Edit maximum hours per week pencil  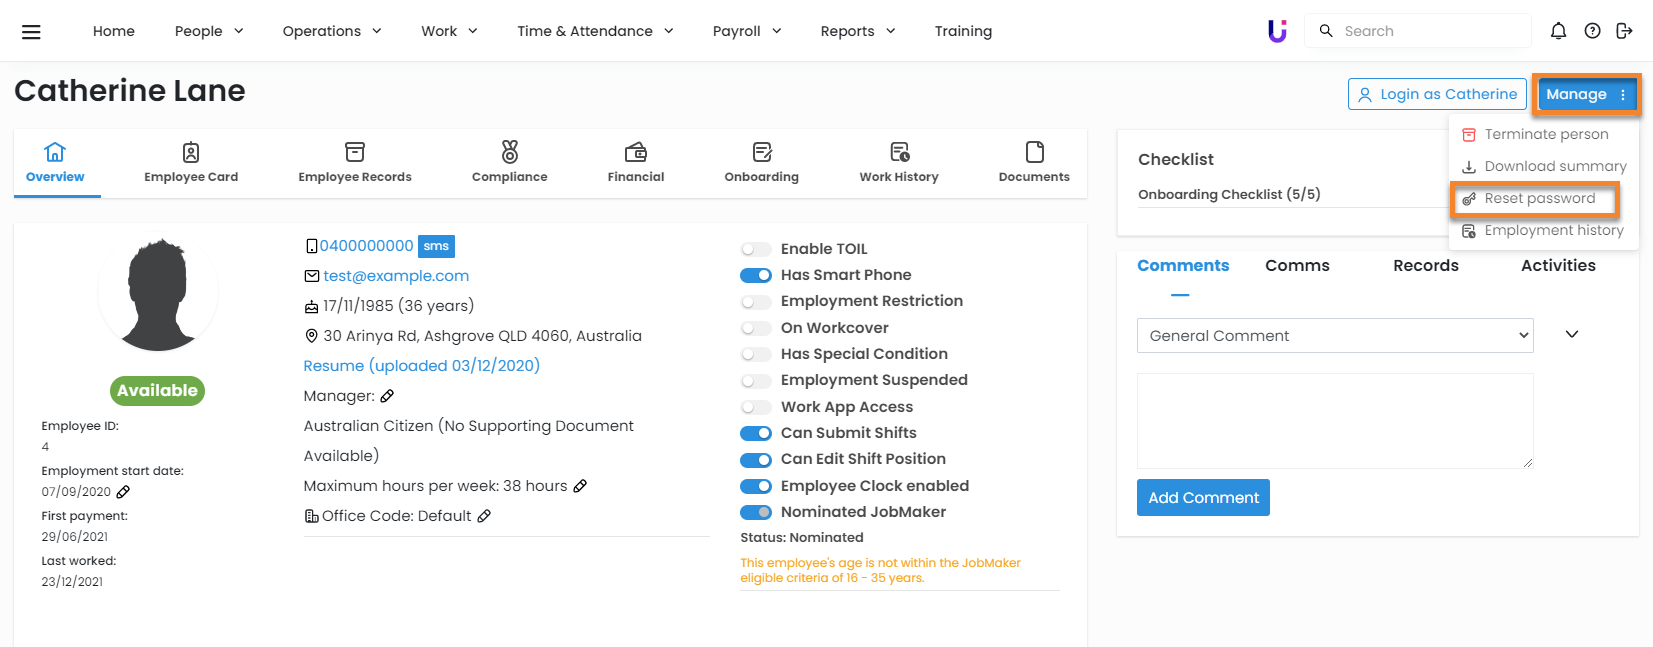coord(580,486)
